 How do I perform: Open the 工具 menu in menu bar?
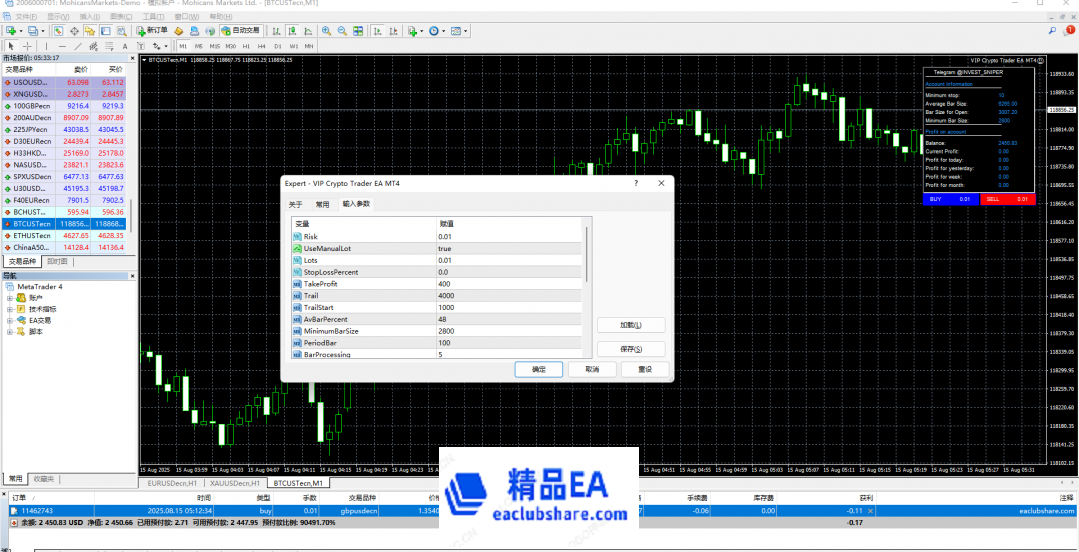pyautogui.click(x=152, y=17)
